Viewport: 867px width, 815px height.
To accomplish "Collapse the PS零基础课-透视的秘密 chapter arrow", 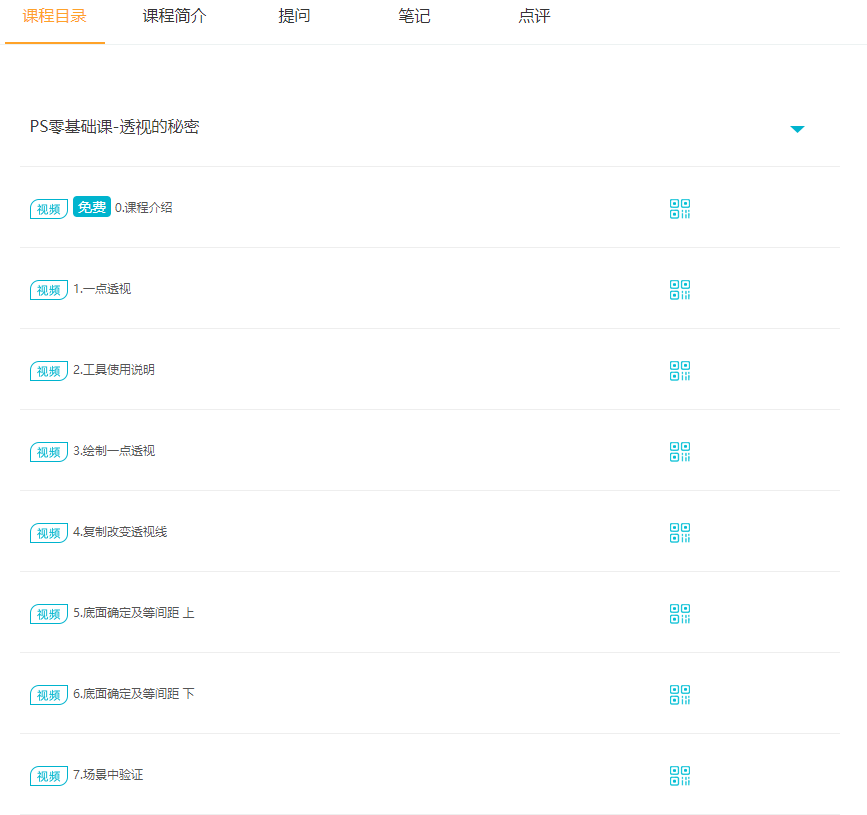I will tap(797, 129).
